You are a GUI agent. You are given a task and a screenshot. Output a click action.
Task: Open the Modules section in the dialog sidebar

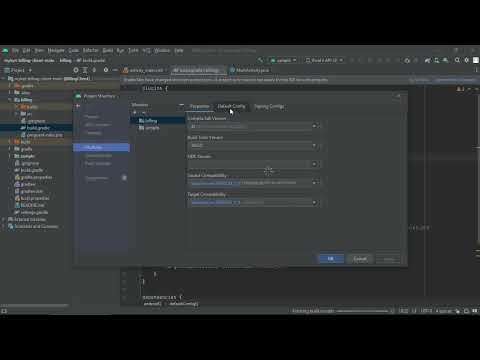(x=101, y=147)
